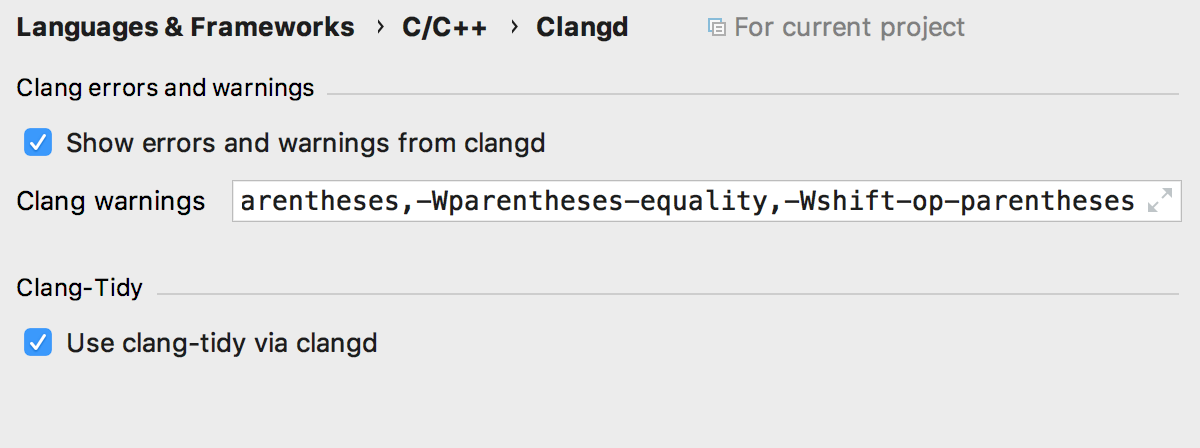
Task: Click separator line beside 'Clang-Tidy' heading
Action: click(x=668, y=294)
